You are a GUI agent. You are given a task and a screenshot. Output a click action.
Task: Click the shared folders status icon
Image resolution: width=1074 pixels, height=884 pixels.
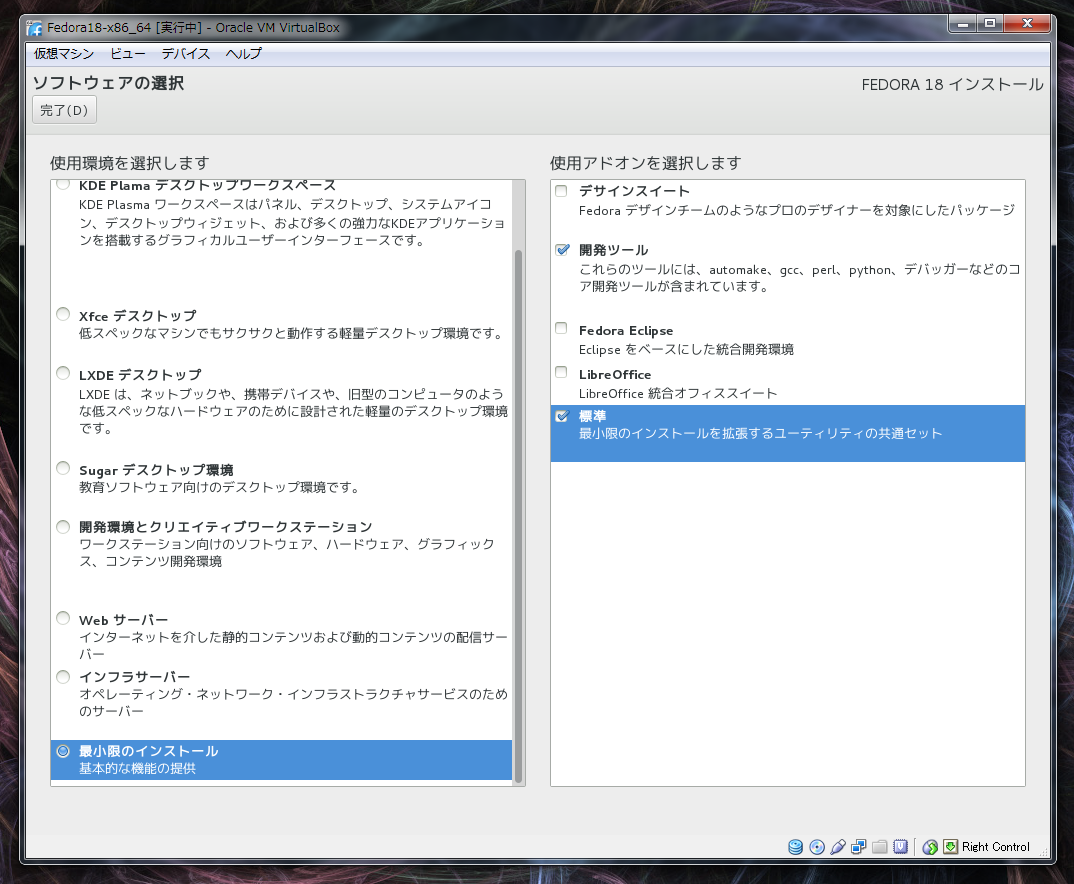[x=880, y=847]
